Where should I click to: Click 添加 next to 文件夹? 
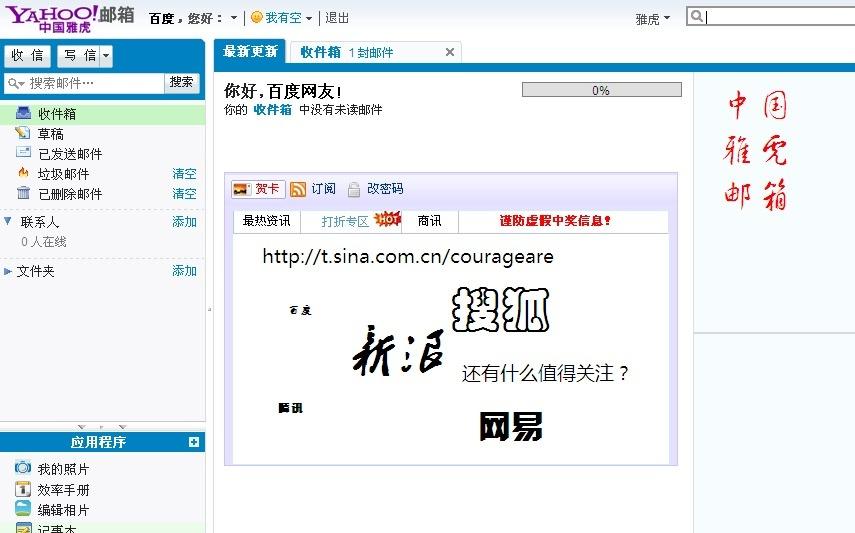pos(184,271)
